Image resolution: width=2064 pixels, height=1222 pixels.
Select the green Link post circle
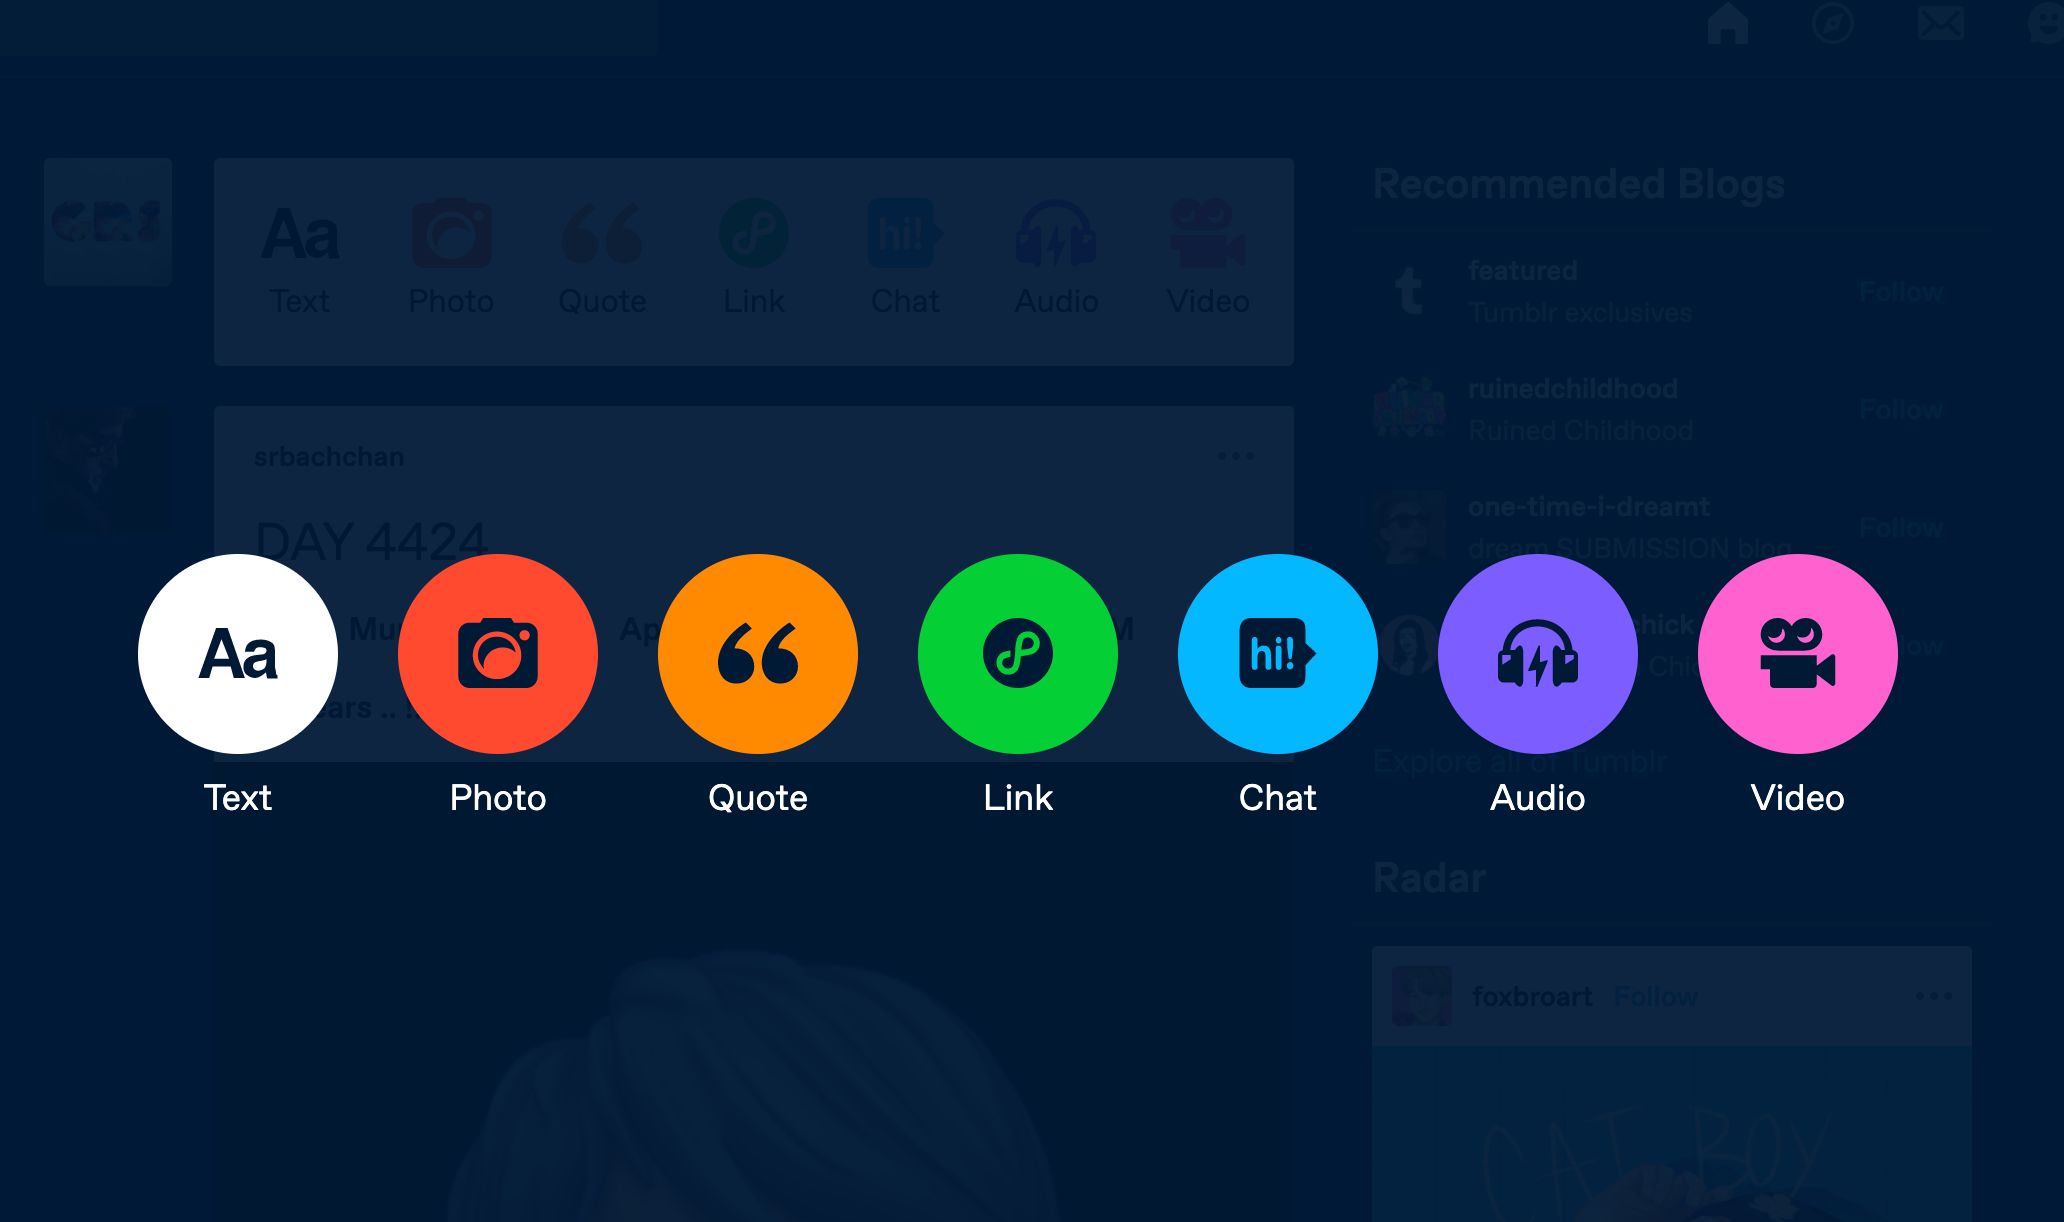pyautogui.click(x=1018, y=654)
